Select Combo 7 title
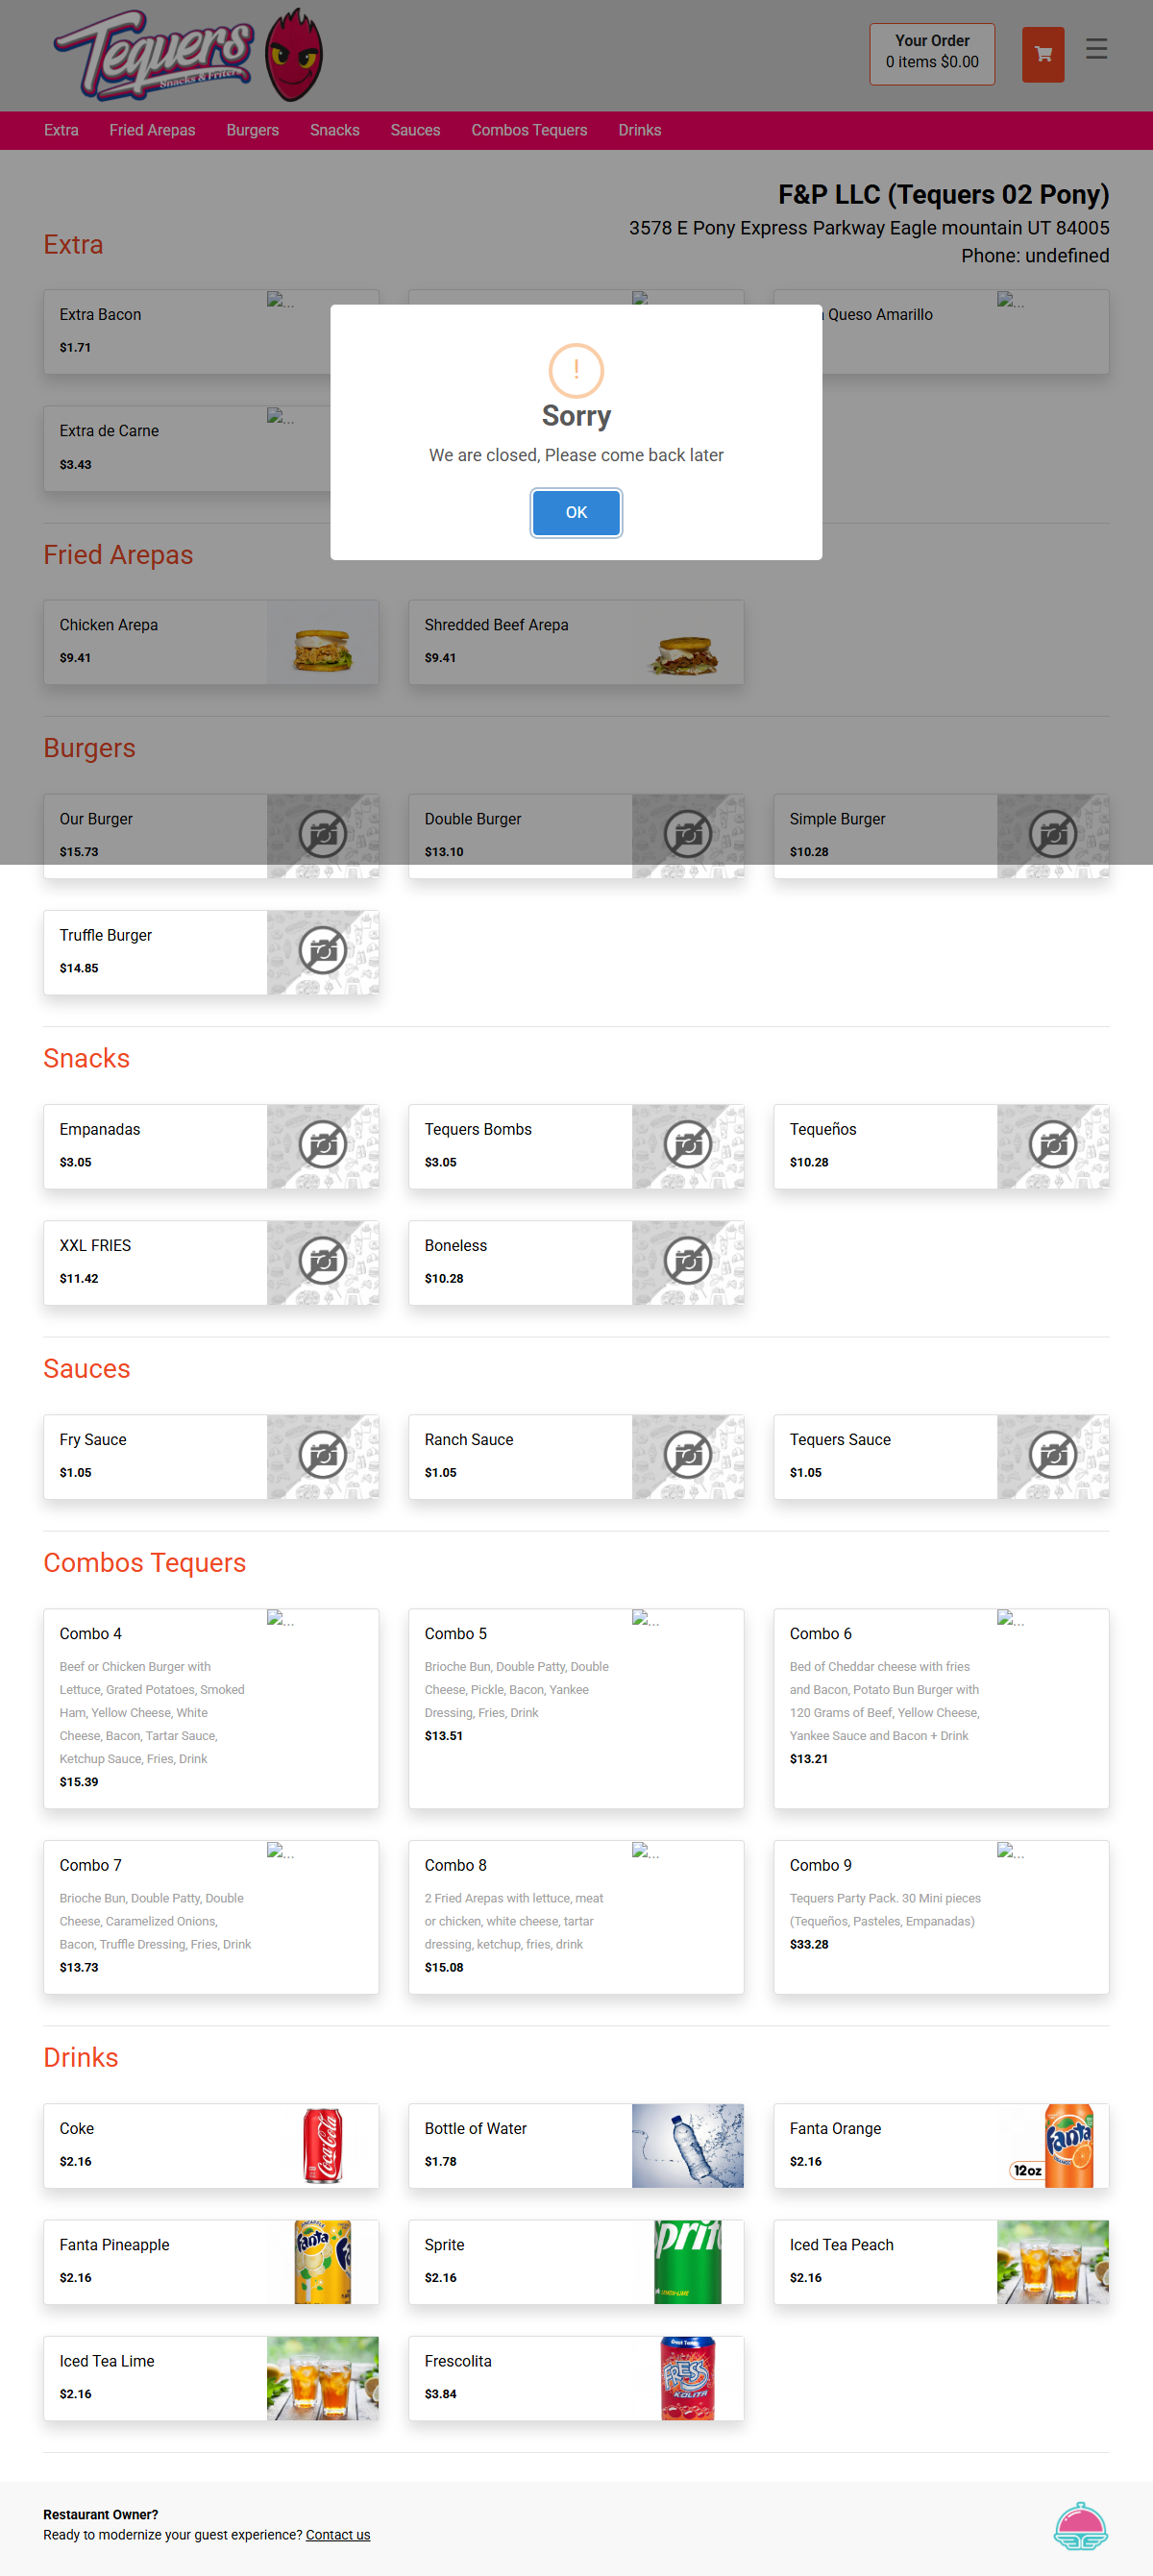1153x2576 pixels. (90, 1865)
